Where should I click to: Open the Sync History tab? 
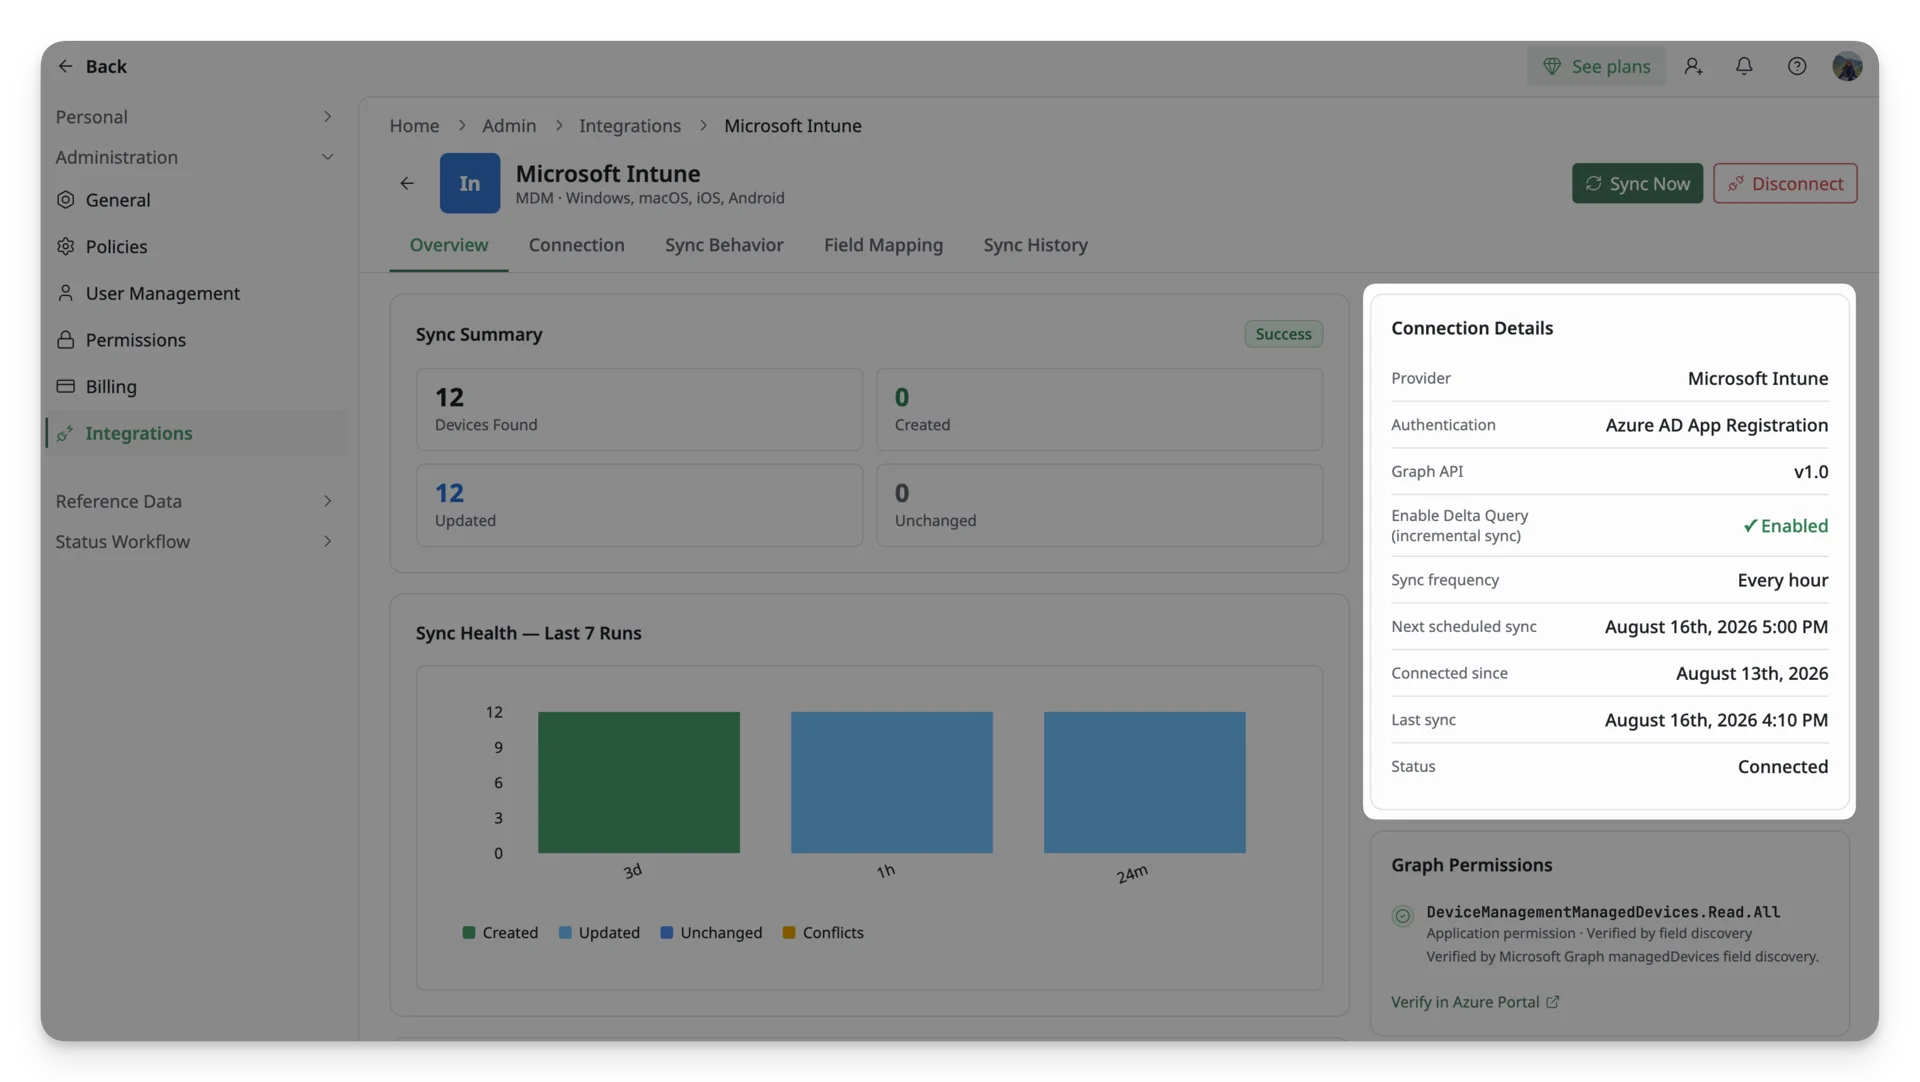click(x=1035, y=245)
